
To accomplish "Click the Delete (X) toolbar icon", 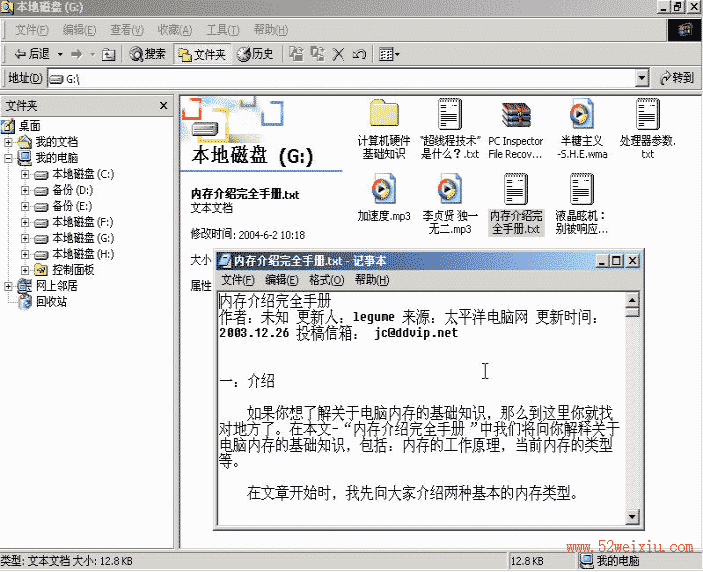I will coord(338,54).
